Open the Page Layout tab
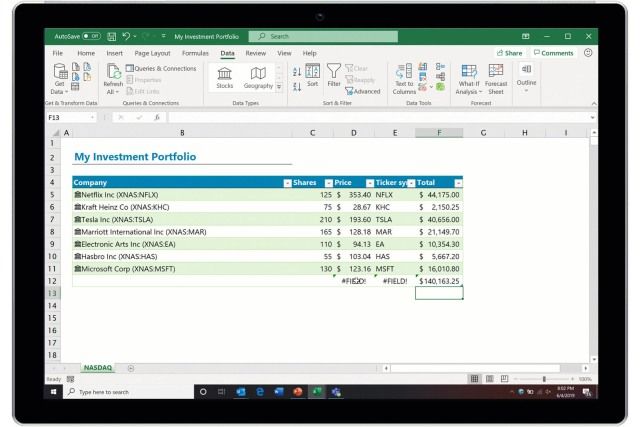 point(152,52)
